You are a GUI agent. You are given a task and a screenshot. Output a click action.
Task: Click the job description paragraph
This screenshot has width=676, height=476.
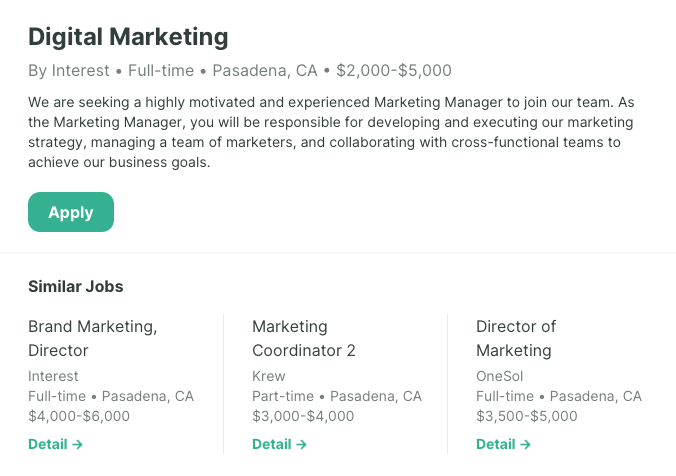tap(330, 132)
